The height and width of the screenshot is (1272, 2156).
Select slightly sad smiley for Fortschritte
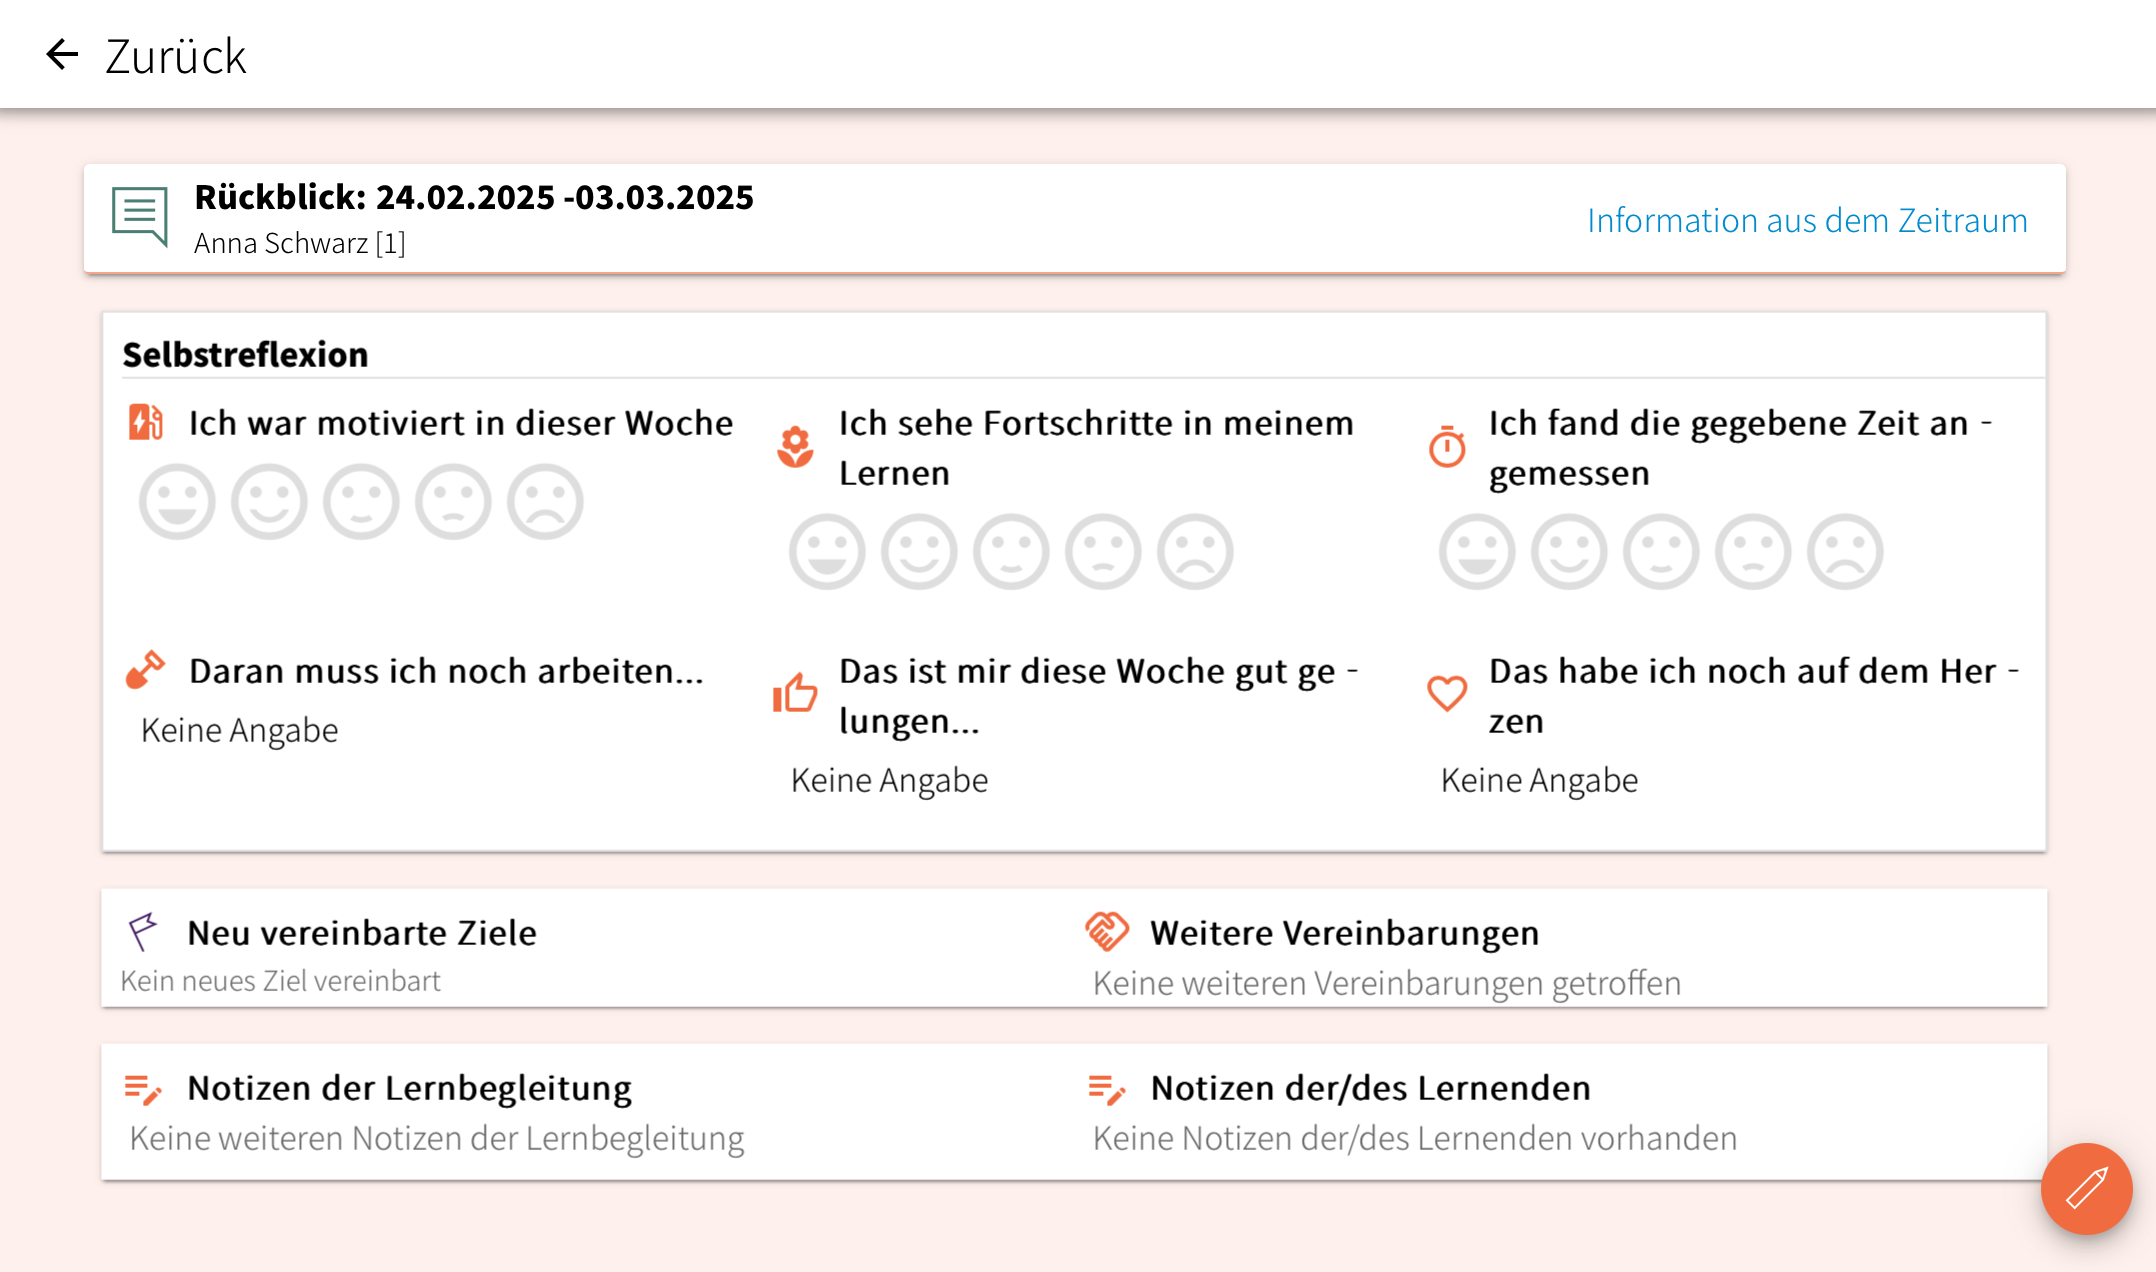coord(1103,552)
